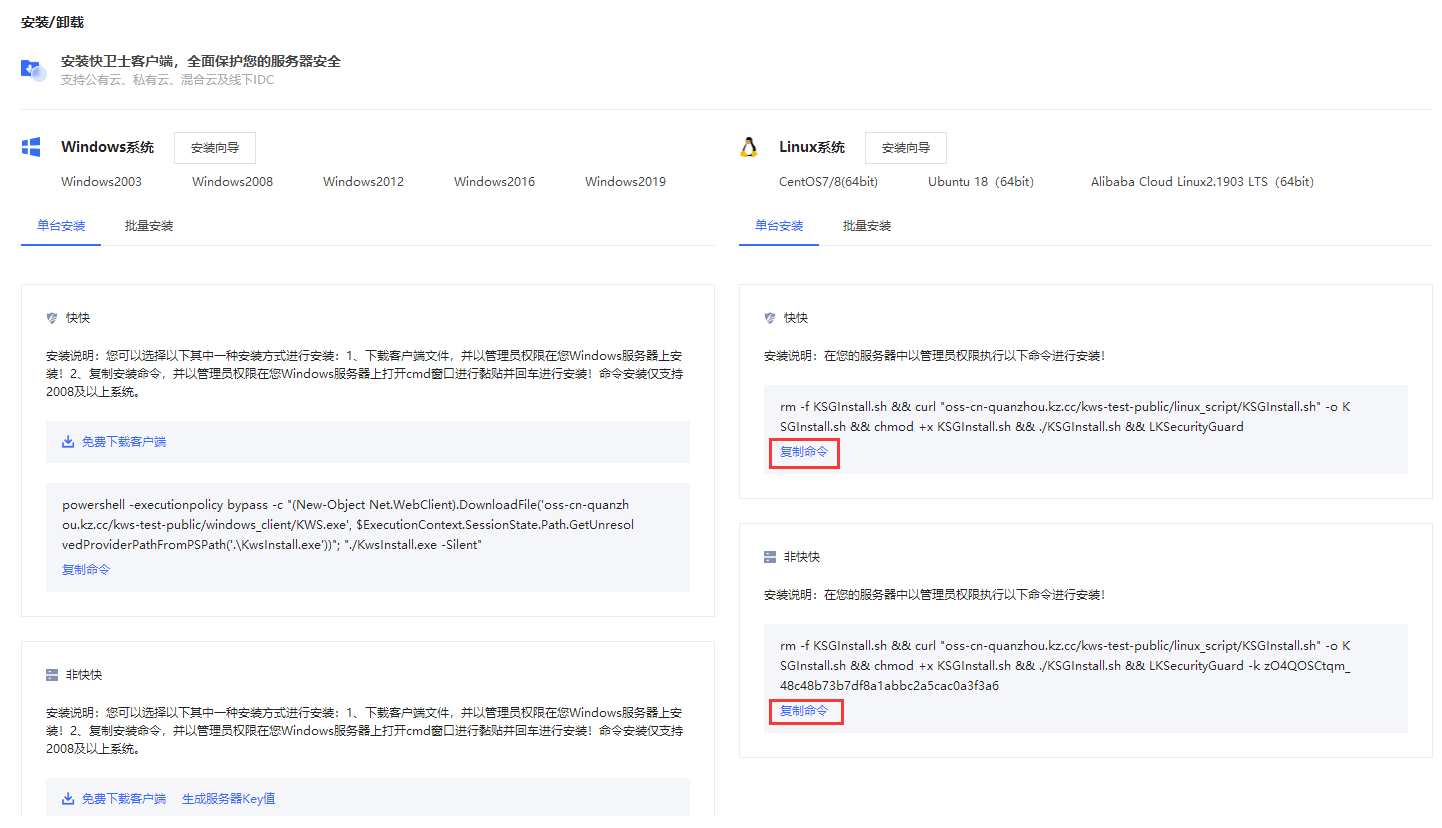Click 复制命令 in the Linux 快快 section
This screenshot has width=1442, height=828.
804,452
